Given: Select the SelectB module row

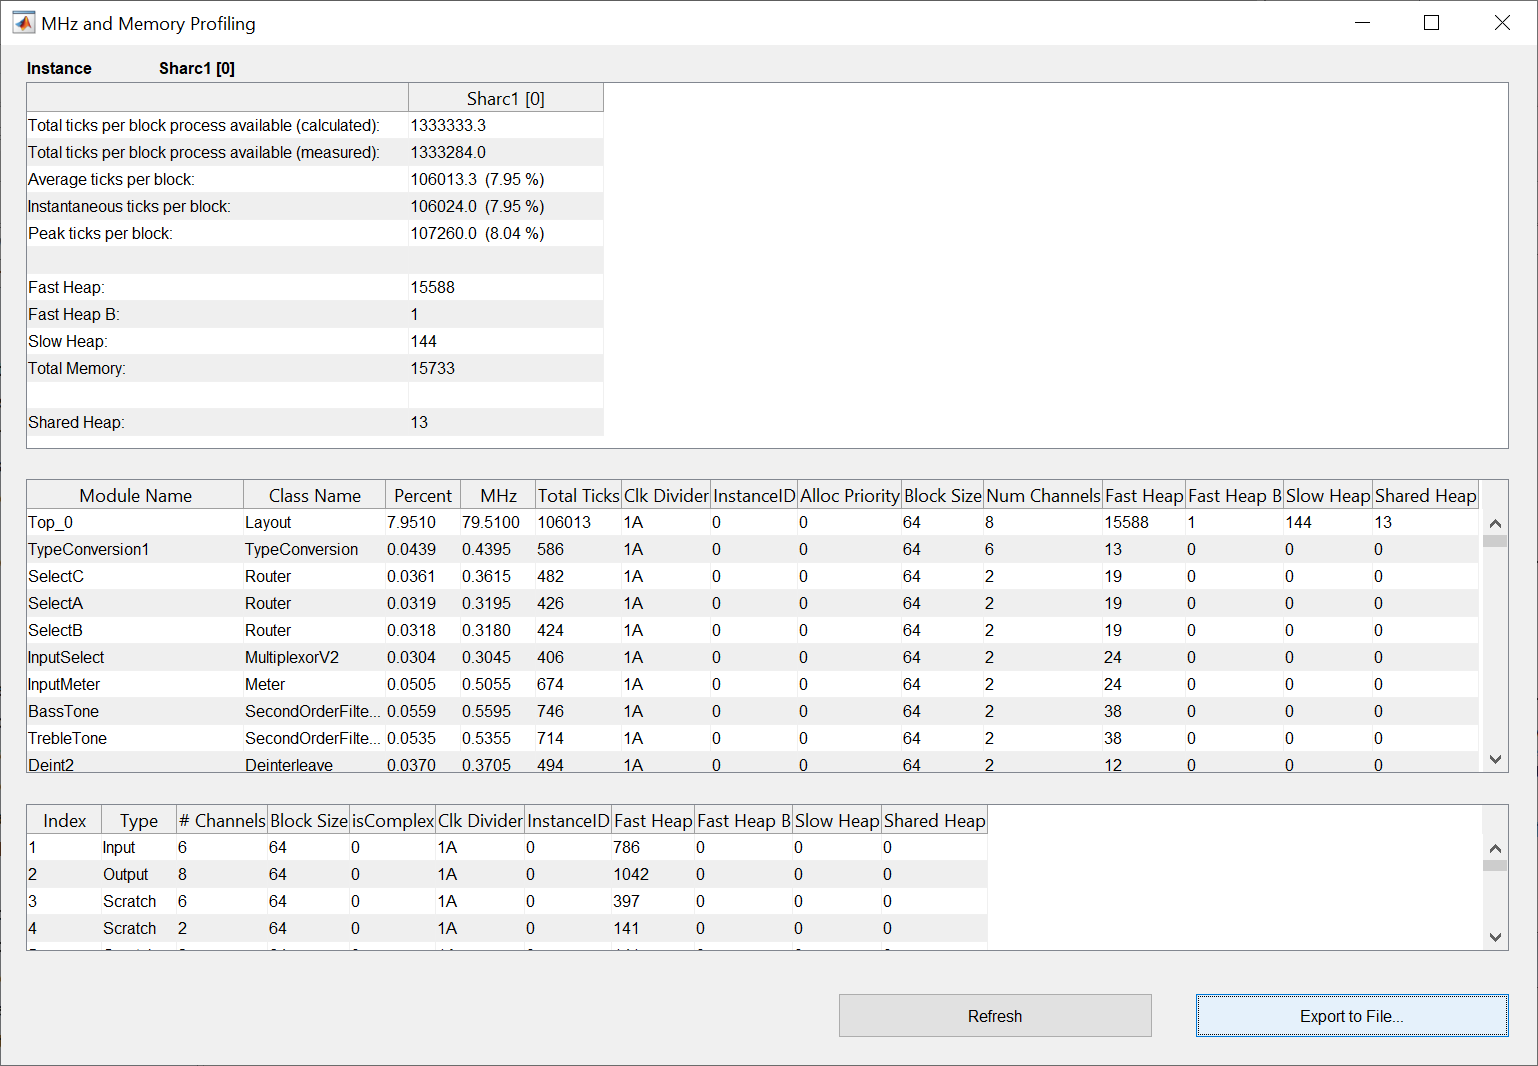Looking at the screenshot, I should 752,630.
